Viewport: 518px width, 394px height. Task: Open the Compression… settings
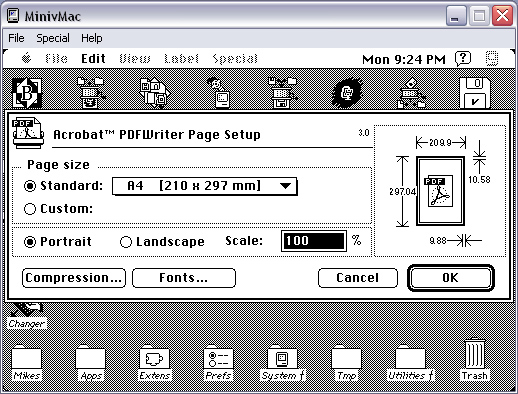74,278
